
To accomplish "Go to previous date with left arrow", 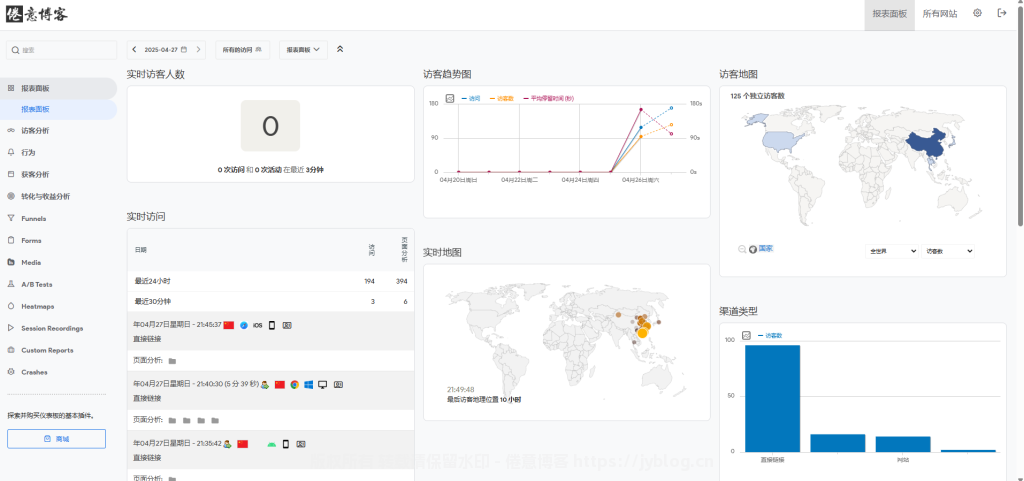I will (x=134, y=49).
